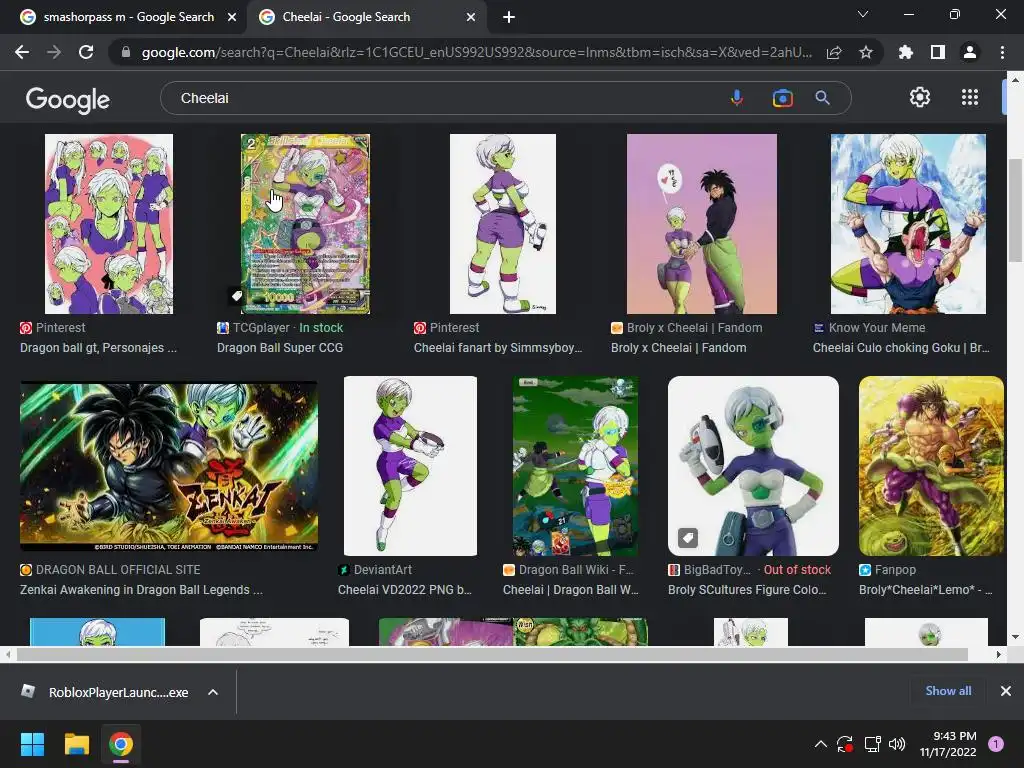Viewport: 1024px width, 768px height.
Task: Open the Pinterest Dragon ball gt image
Action: 109,224
